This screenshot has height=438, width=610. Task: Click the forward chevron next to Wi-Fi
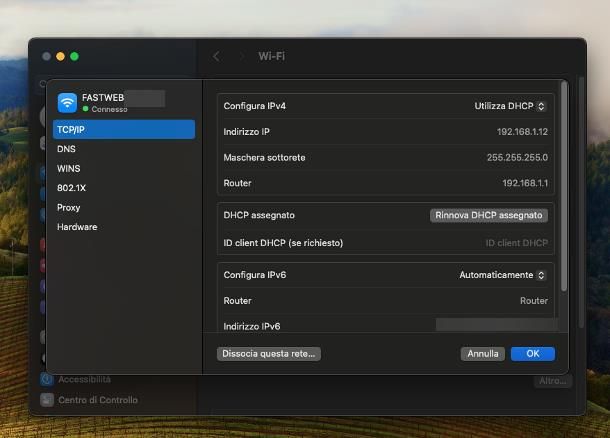coord(242,56)
